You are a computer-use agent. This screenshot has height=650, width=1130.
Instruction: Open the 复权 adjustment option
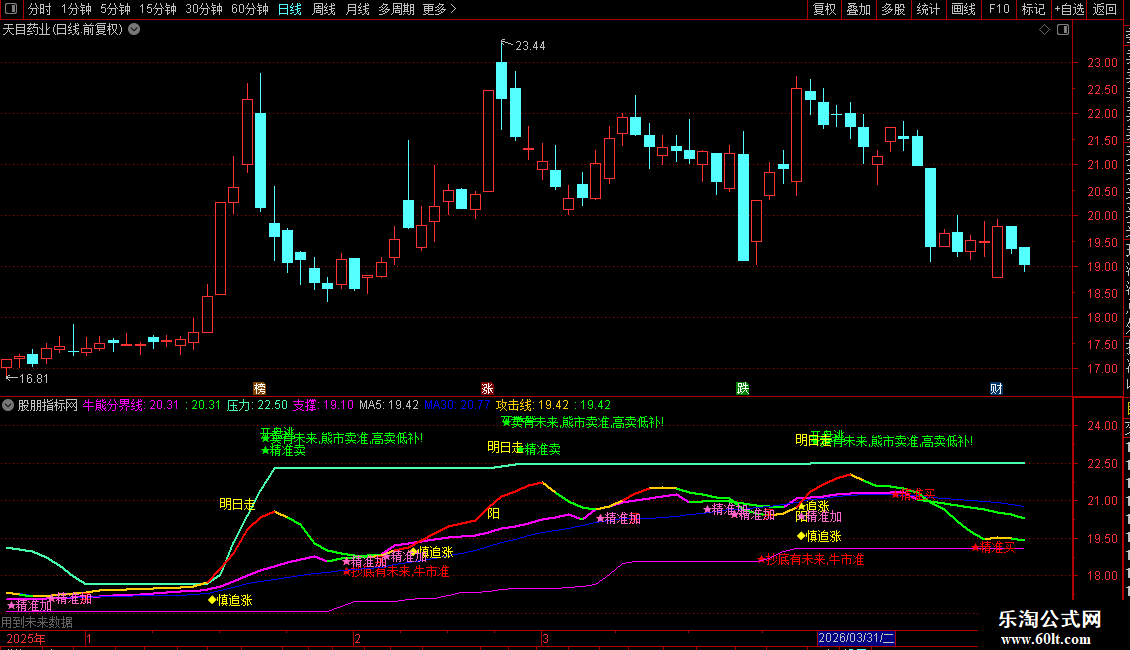click(x=824, y=9)
